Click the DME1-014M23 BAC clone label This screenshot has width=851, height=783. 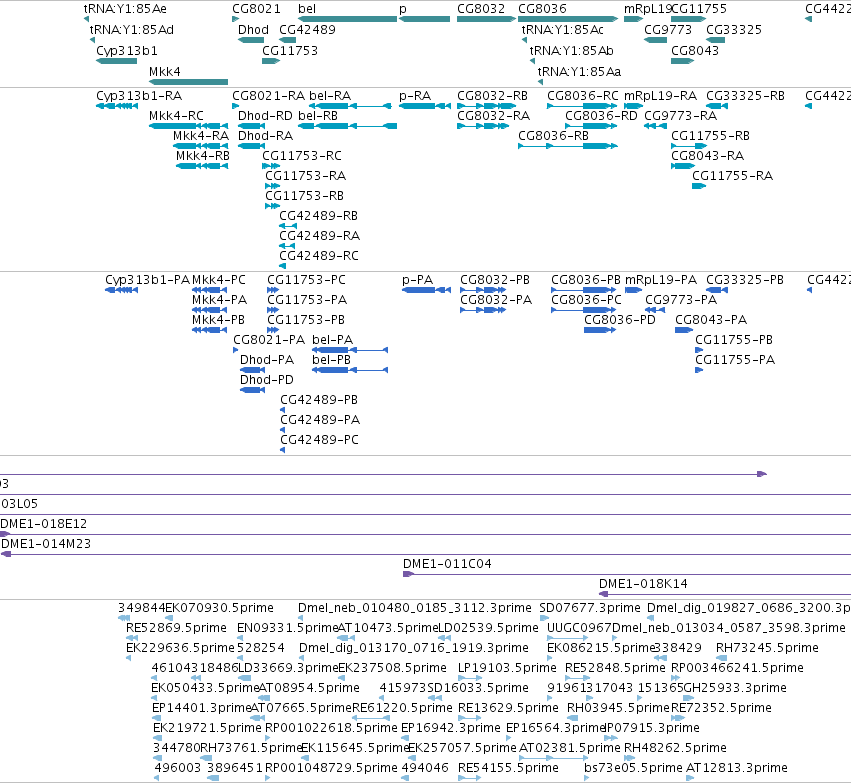pyautogui.click(x=46, y=544)
